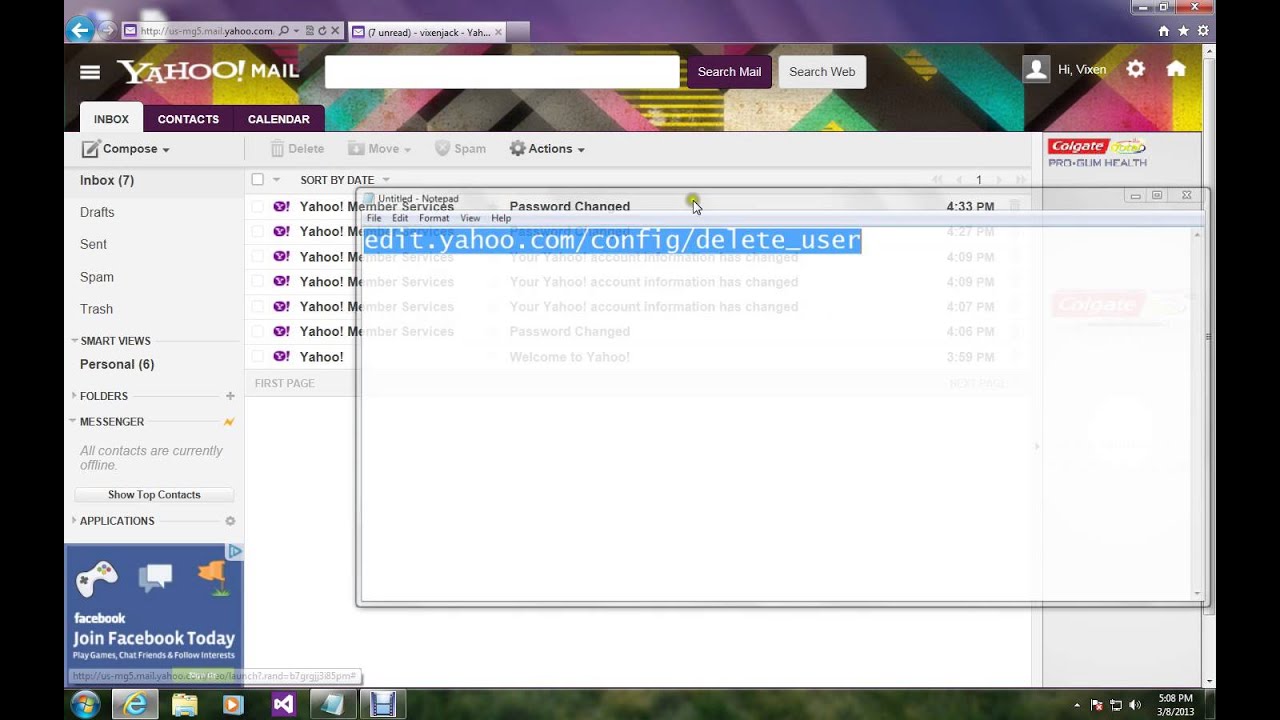Click the Yahoo! Mail logo
The height and width of the screenshot is (720, 1280).
click(208, 71)
